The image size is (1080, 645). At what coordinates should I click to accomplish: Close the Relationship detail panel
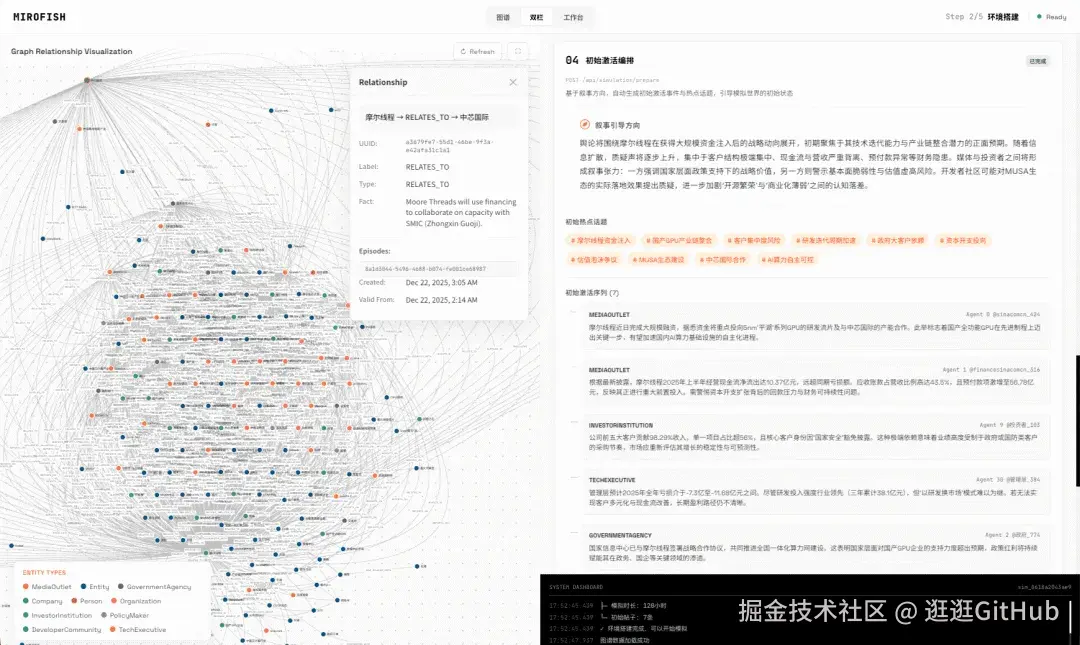pyautogui.click(x=513, y=82)
